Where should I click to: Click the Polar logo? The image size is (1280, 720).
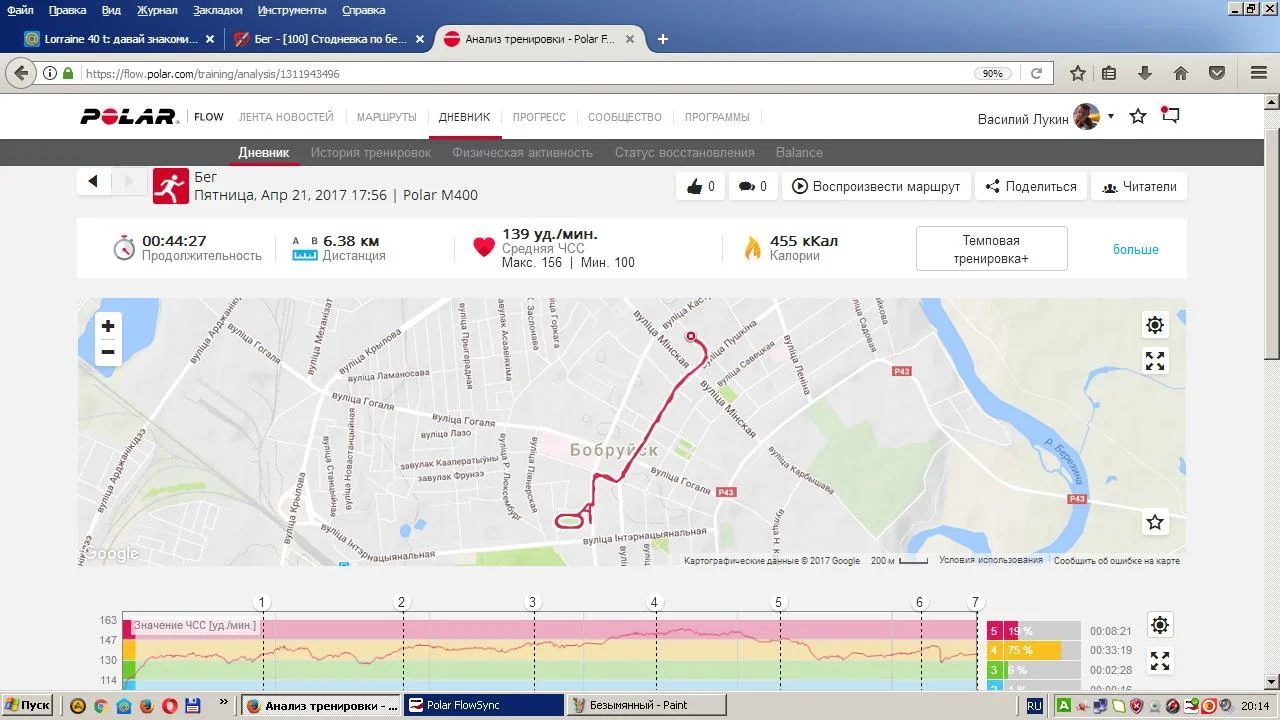pyautogui.click(x=129, y=117)
